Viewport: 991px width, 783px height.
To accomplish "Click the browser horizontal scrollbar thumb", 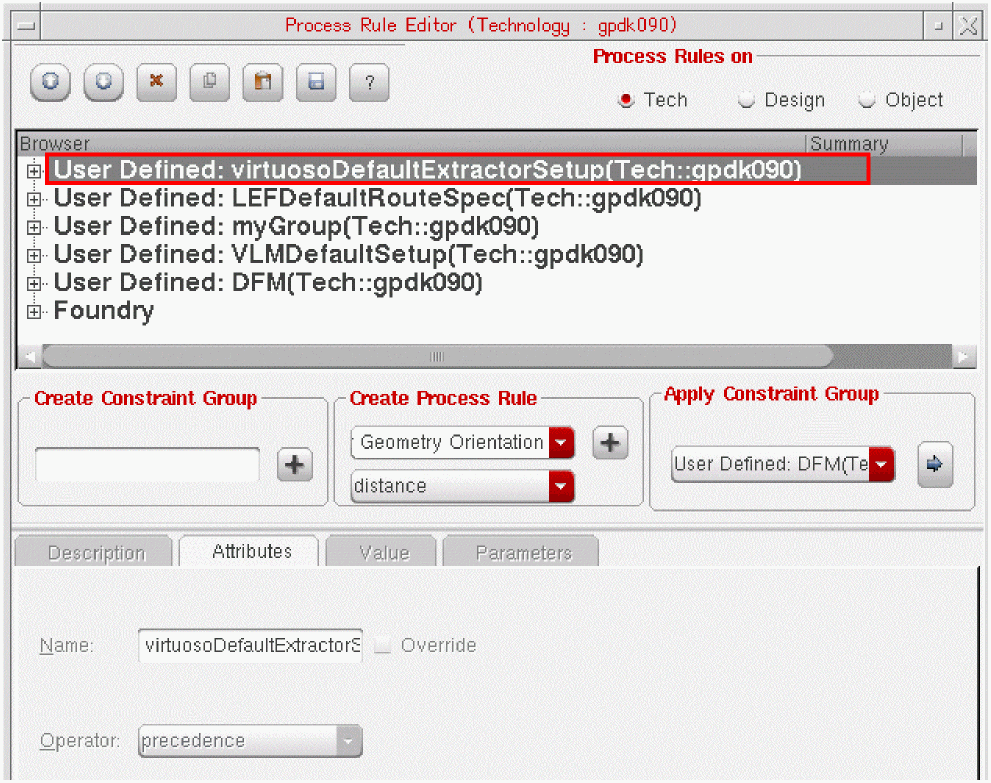I will coord(437,356).
